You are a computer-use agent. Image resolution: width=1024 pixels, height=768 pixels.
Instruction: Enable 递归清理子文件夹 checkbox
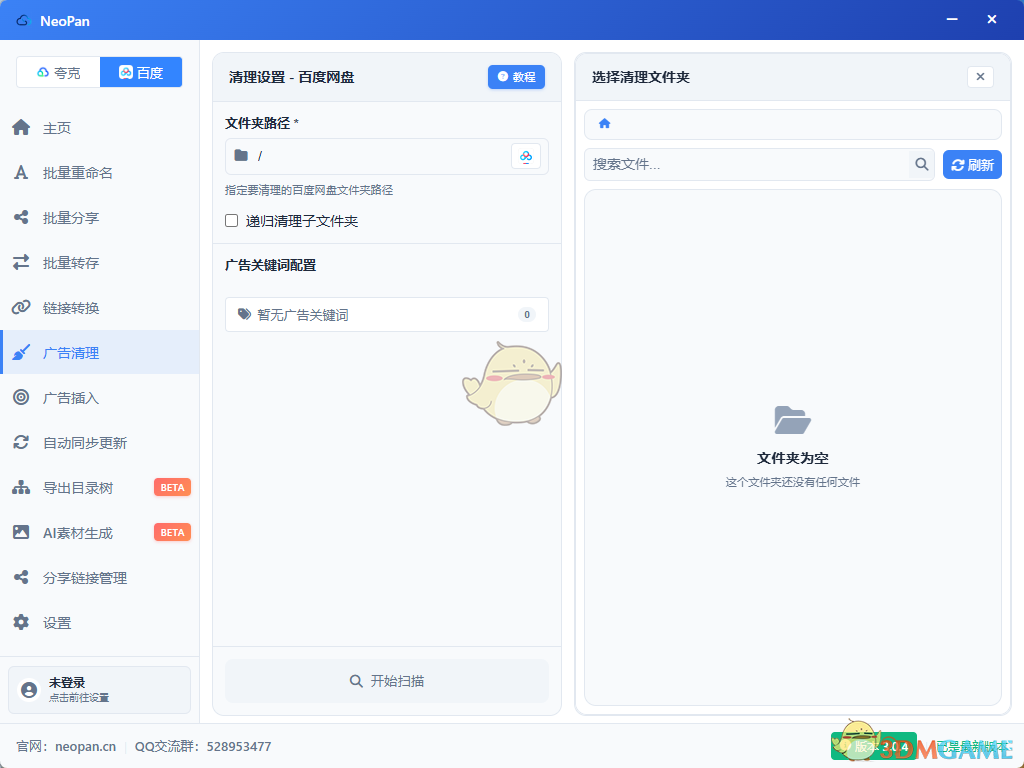(x=232, y=221)
